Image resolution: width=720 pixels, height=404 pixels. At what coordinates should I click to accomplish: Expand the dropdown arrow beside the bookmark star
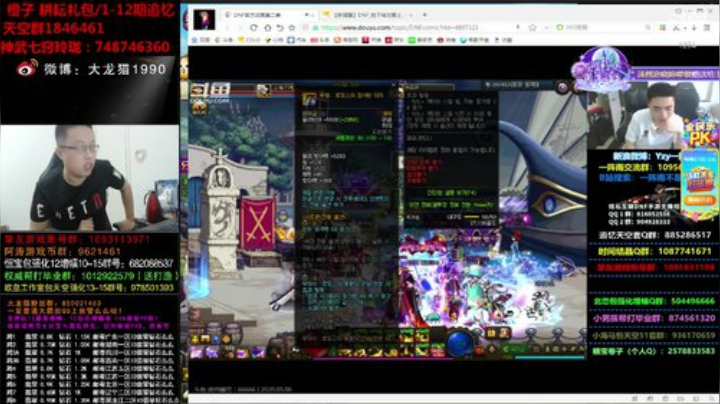click(x=546, y=28)
